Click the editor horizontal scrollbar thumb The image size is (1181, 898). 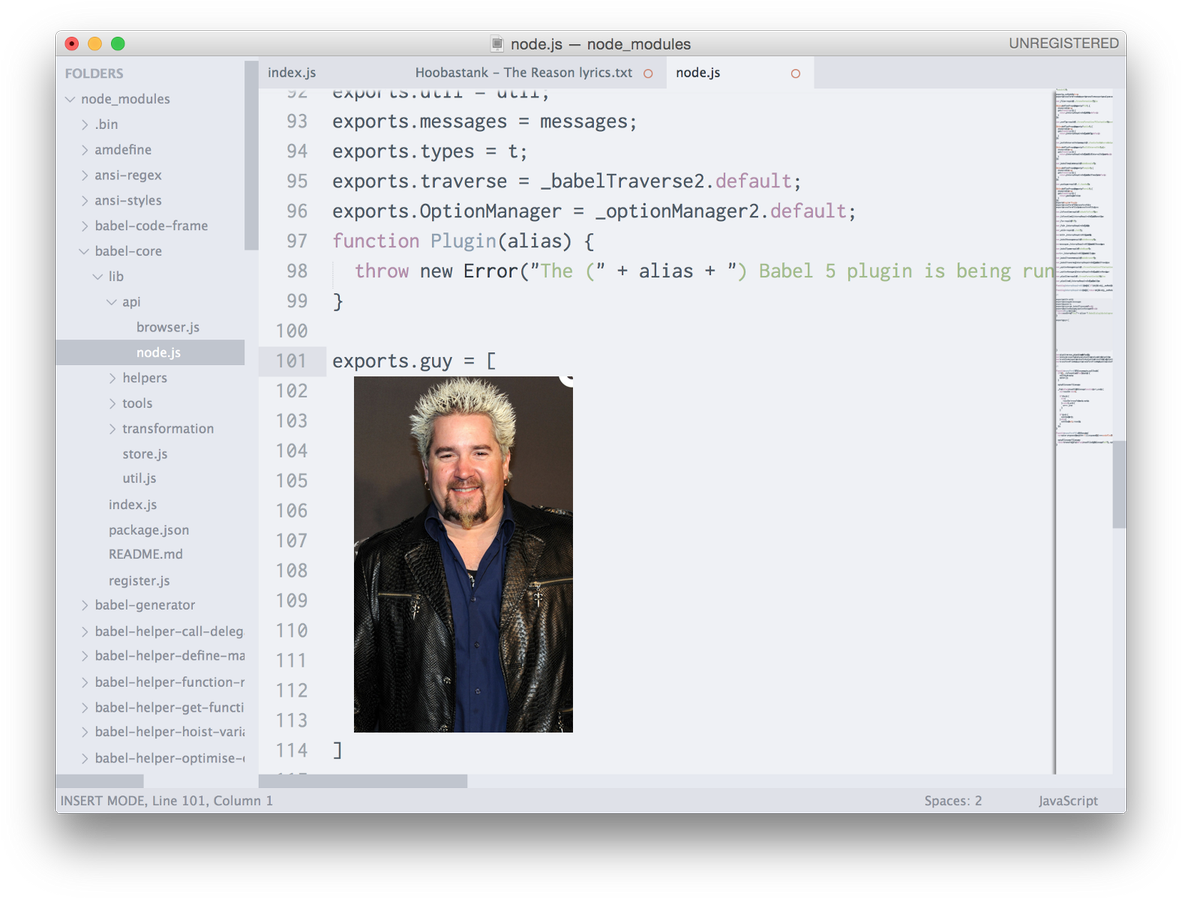pyautogui.click(x=362, y=781)
